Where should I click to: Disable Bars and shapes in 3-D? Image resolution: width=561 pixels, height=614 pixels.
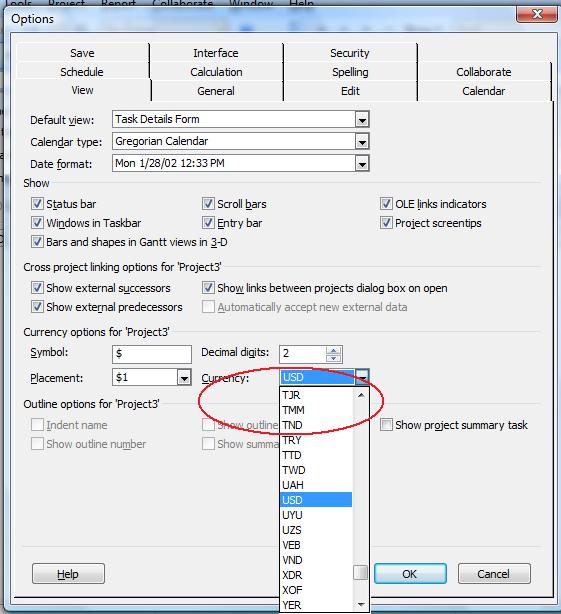[37, 242]
